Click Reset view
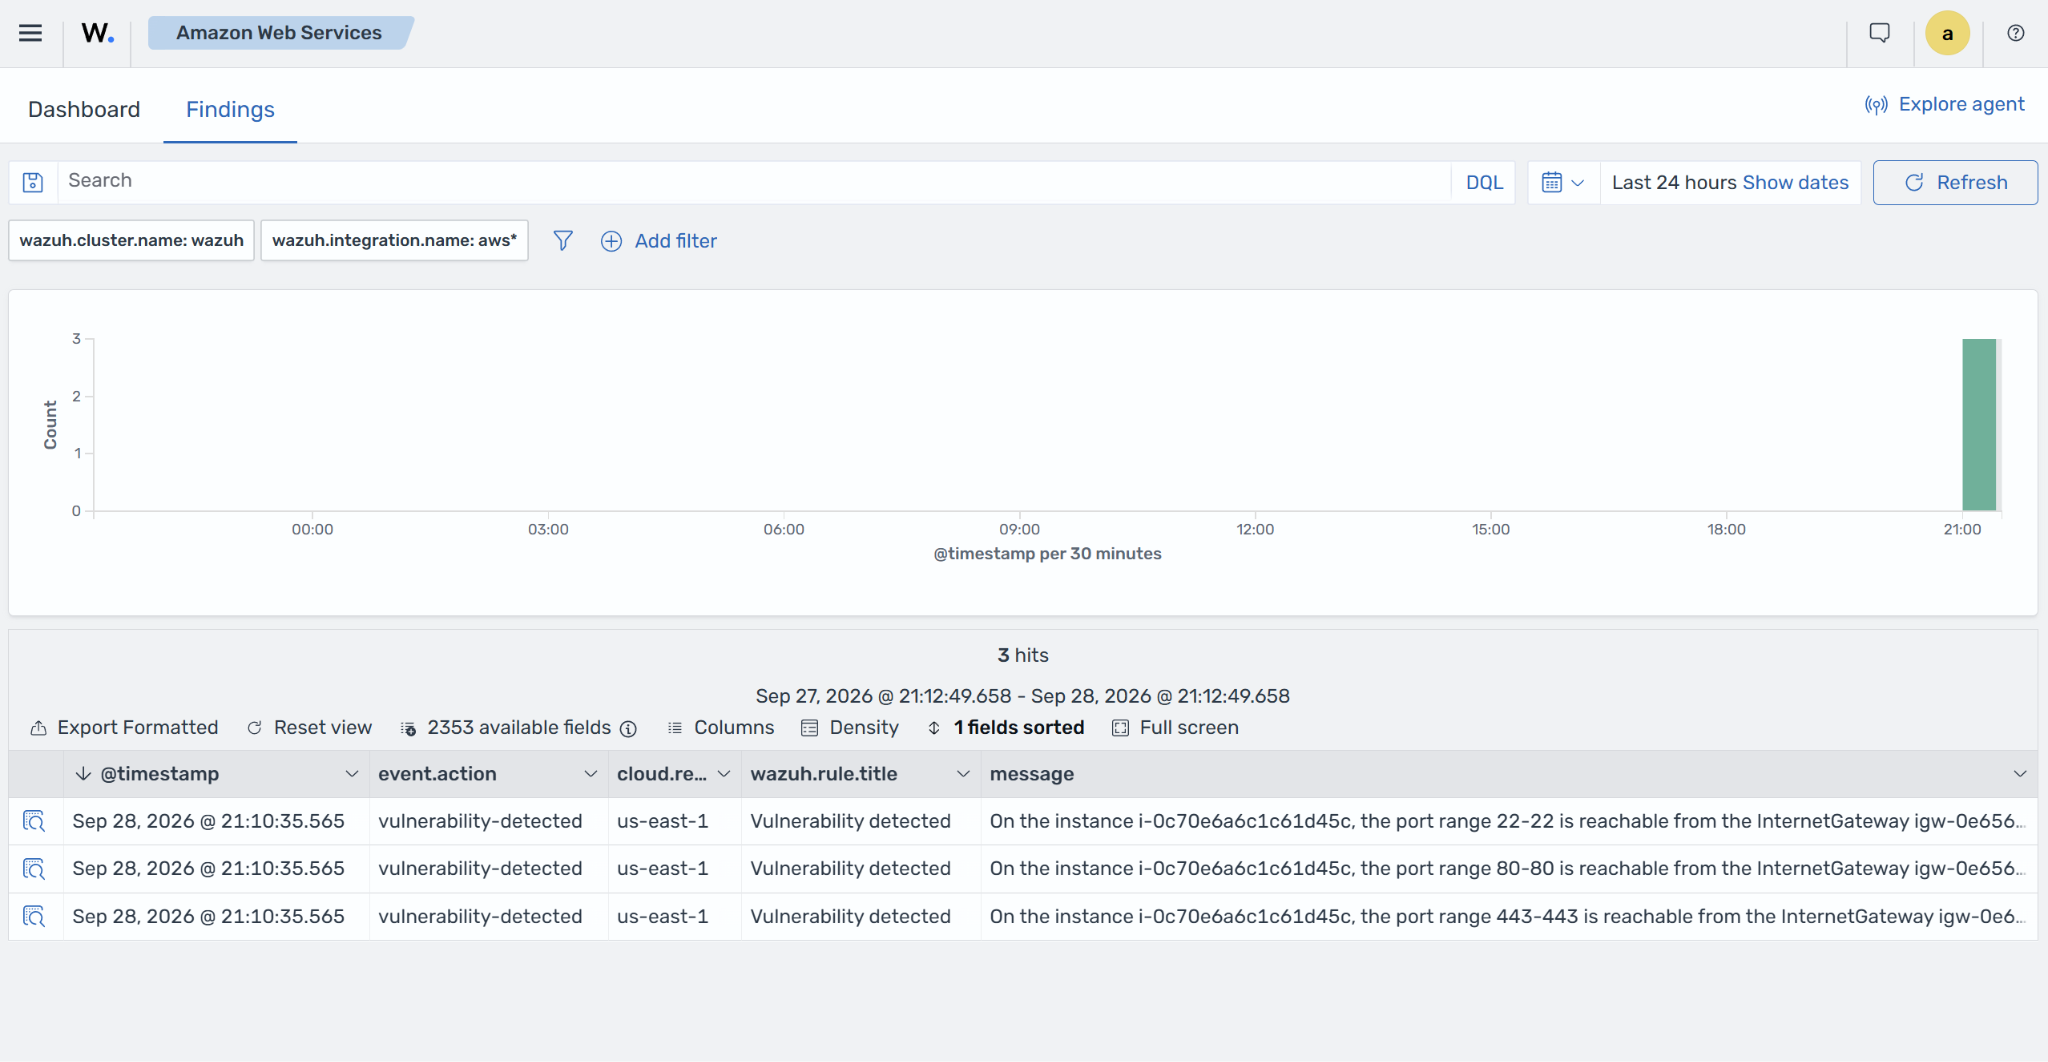Viewport: 2048px width, 1062px height. [x=310, y=728]
